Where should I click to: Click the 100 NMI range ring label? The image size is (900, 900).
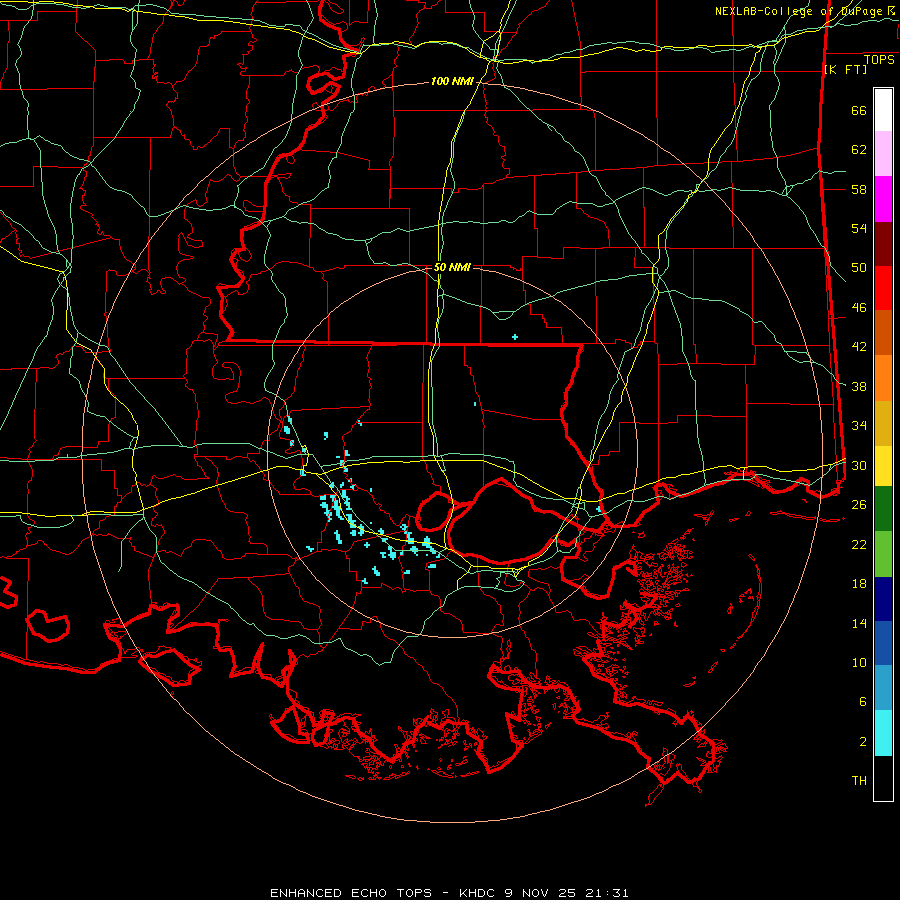pos(452,82)
